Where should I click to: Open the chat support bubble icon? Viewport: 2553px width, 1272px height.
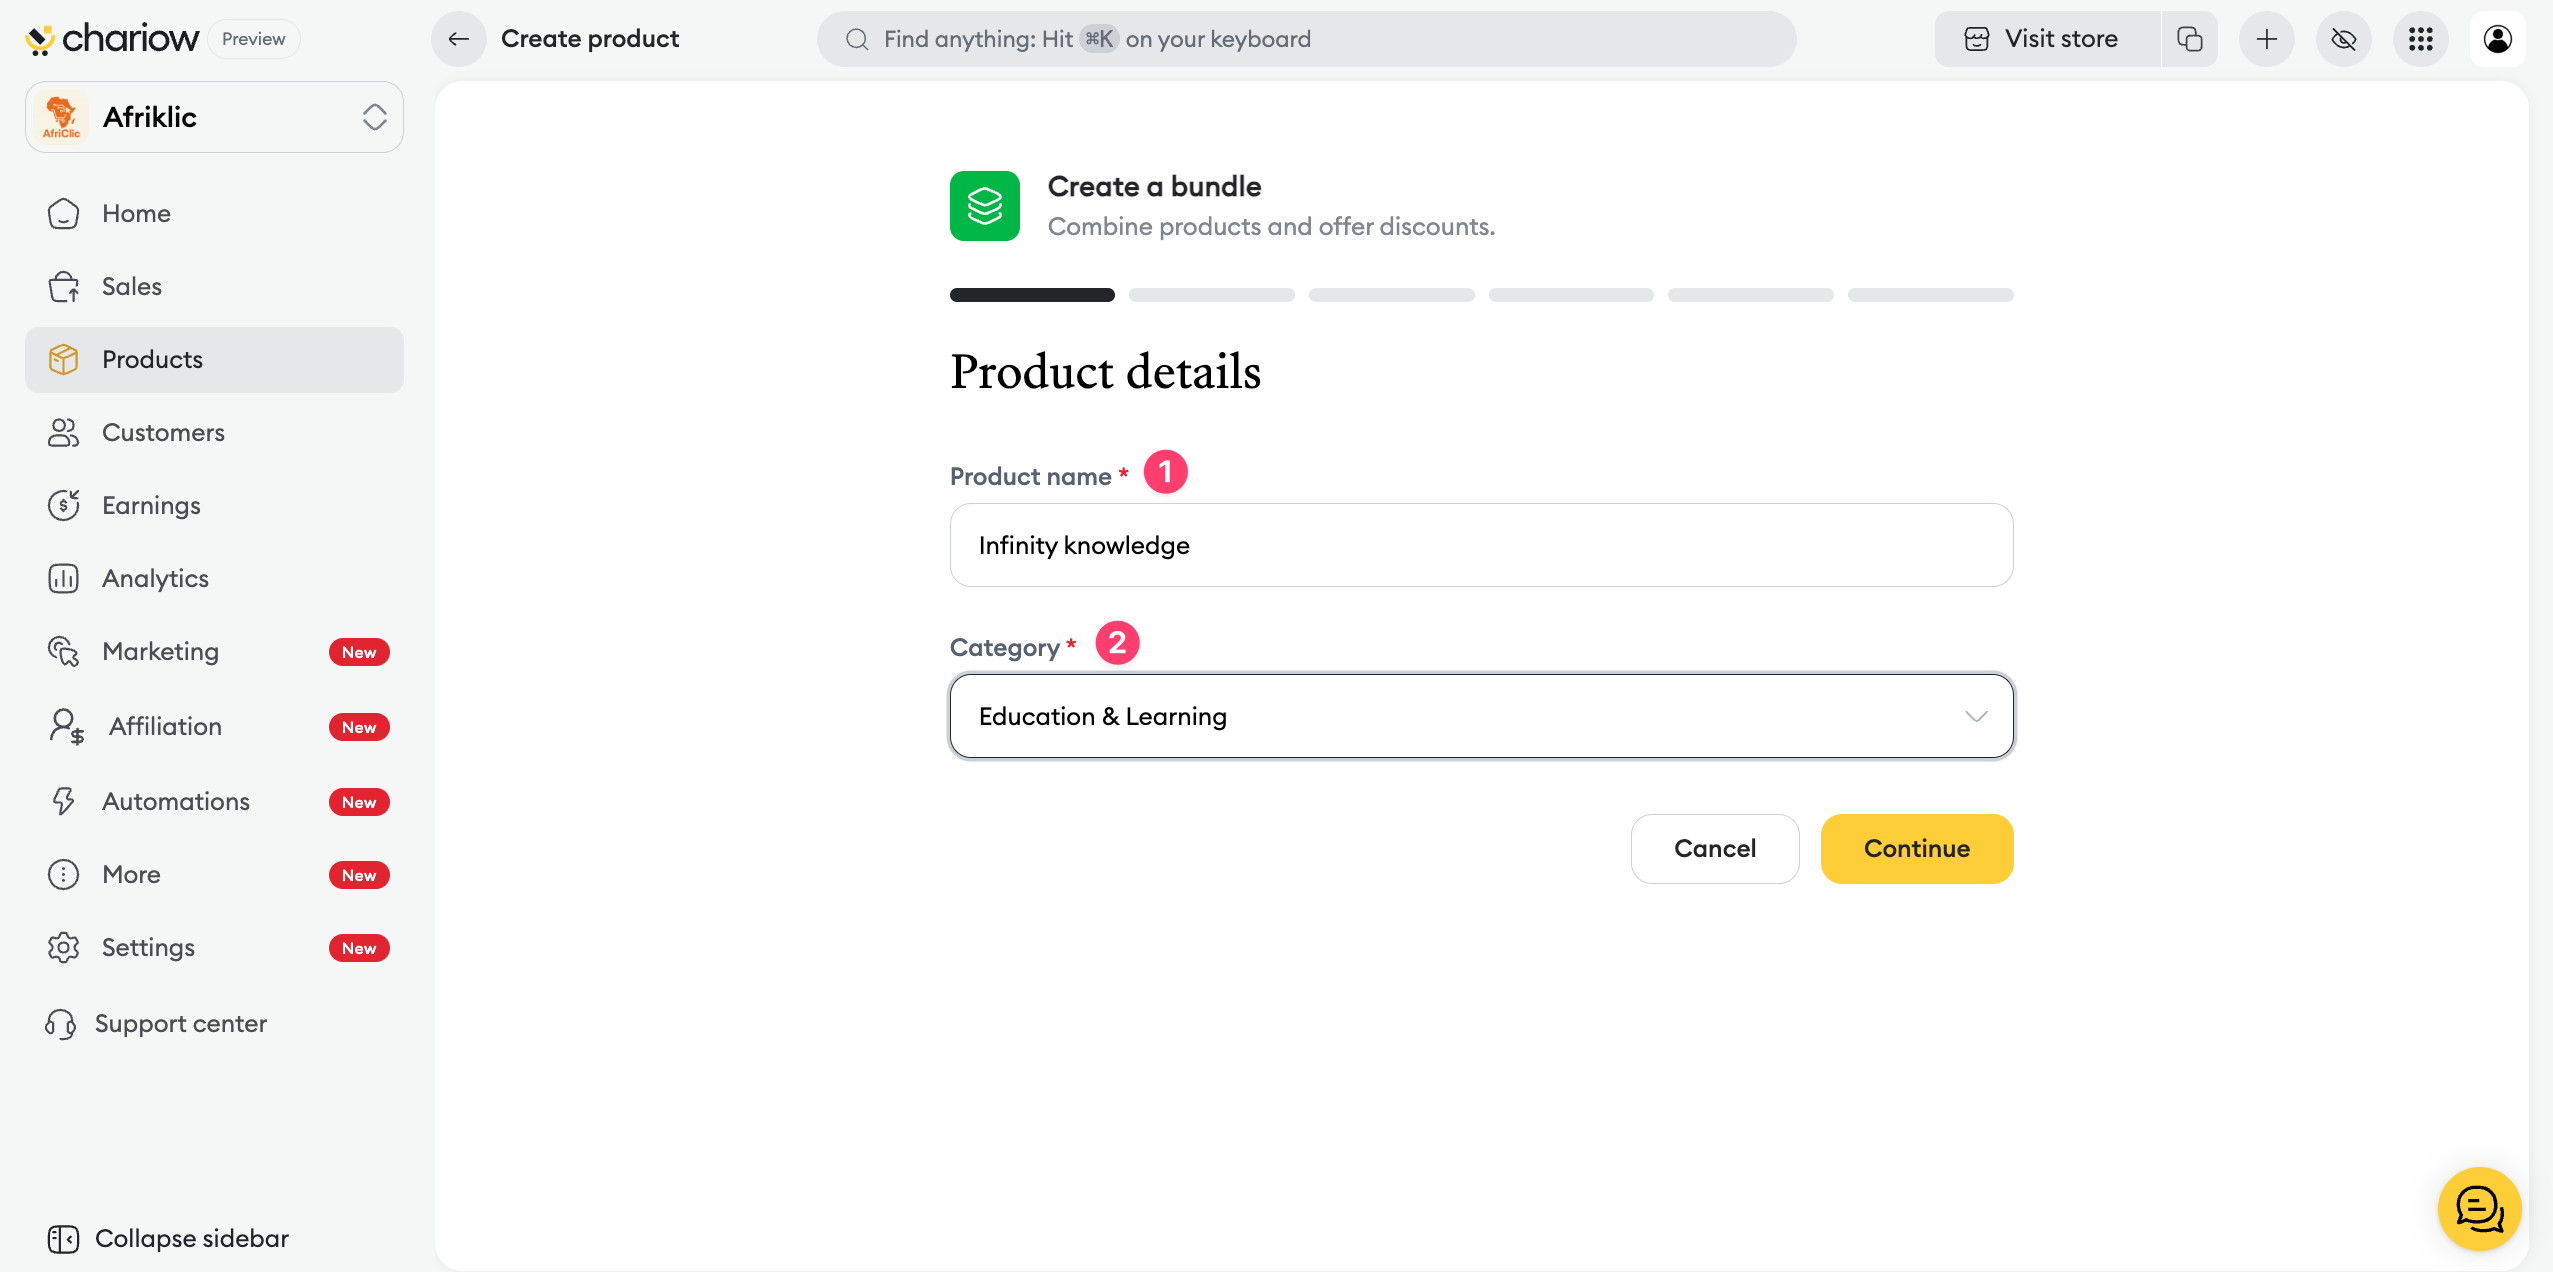2479,1209
